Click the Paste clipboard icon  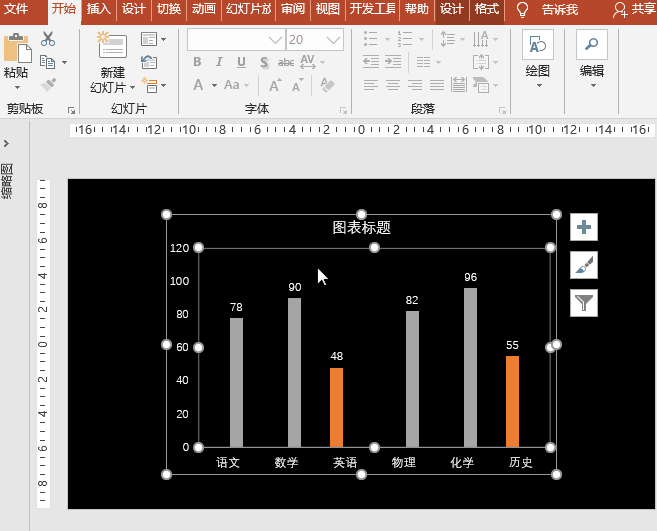coord(17,48)
